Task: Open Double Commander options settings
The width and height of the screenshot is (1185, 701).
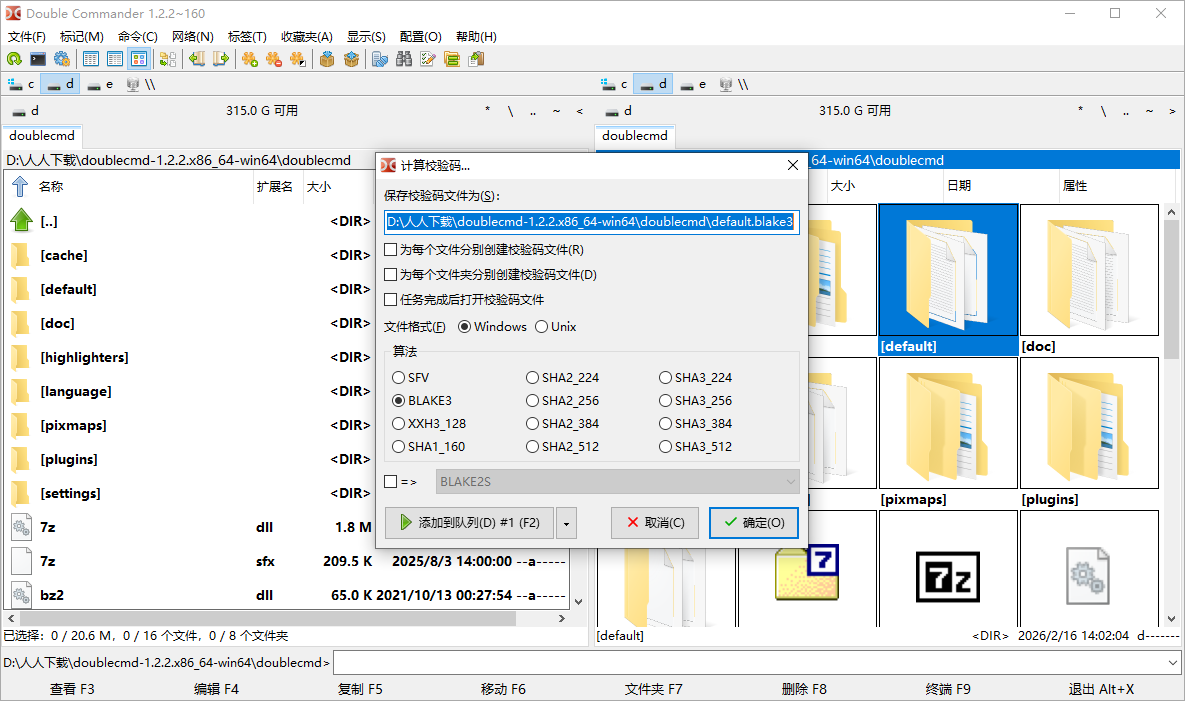Action: point(61,59)
